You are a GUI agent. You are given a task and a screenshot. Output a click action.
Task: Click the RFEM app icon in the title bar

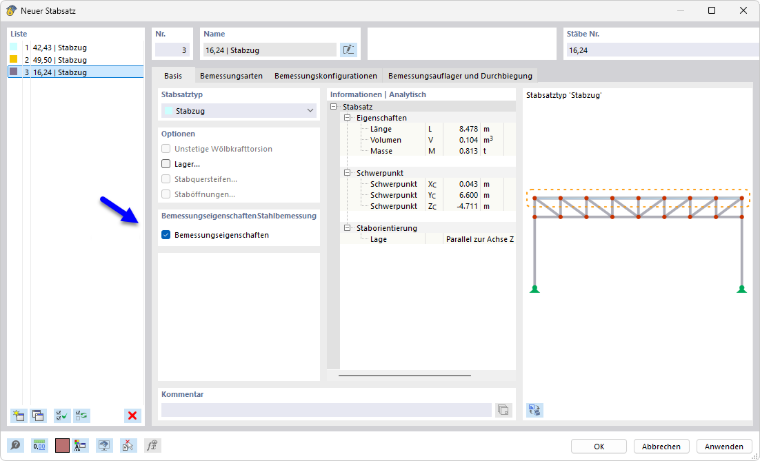point(11,10)
